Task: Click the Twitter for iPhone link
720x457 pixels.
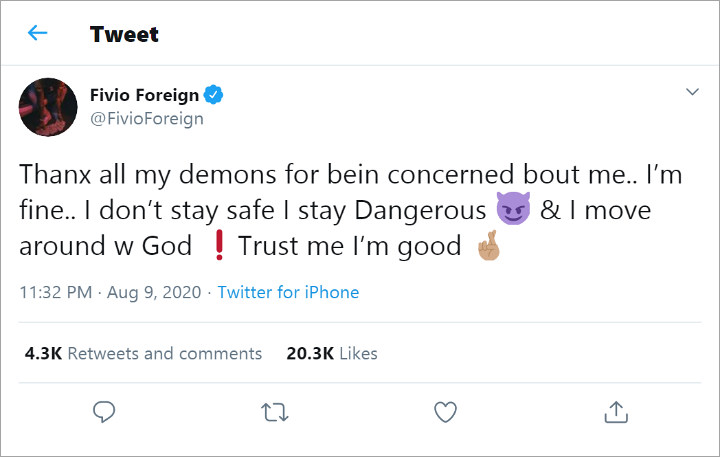Action: click(288, 293)
